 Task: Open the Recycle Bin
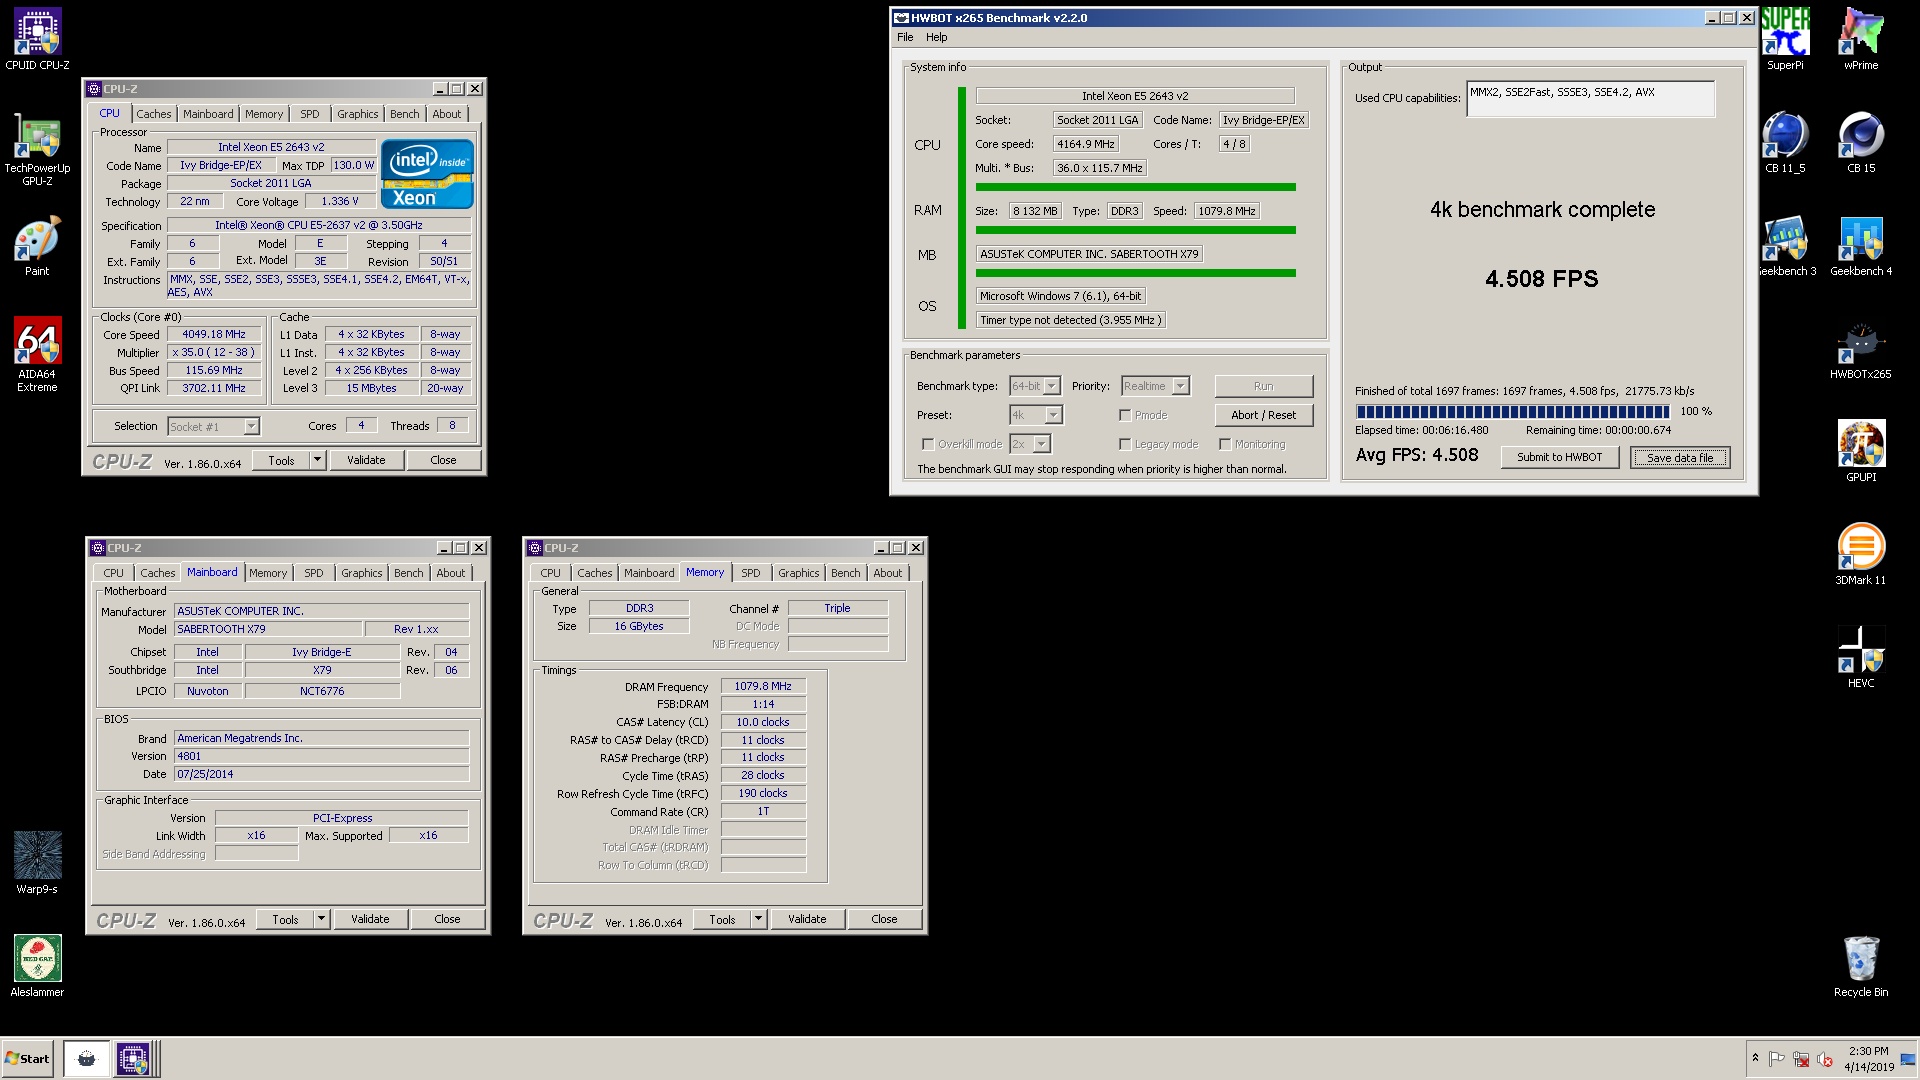coord(1861,967)
